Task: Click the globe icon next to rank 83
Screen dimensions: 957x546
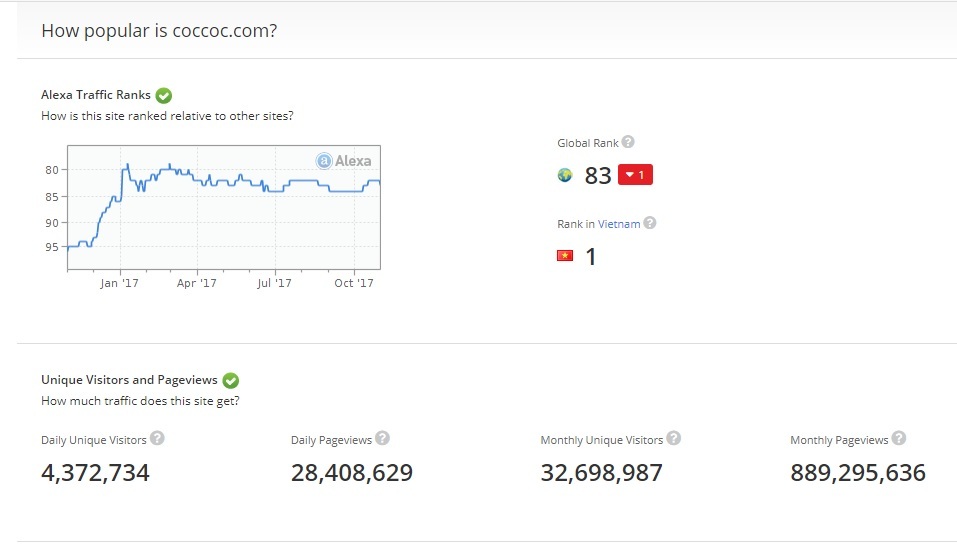Action: click(565, 176)
